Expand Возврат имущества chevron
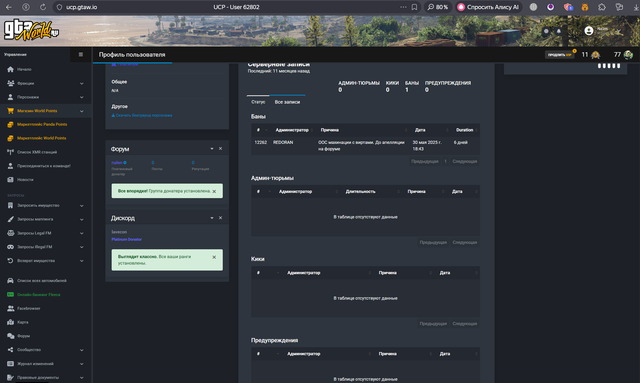The width and height of the screenshot is (640, 383). click(x=82, y=261)
